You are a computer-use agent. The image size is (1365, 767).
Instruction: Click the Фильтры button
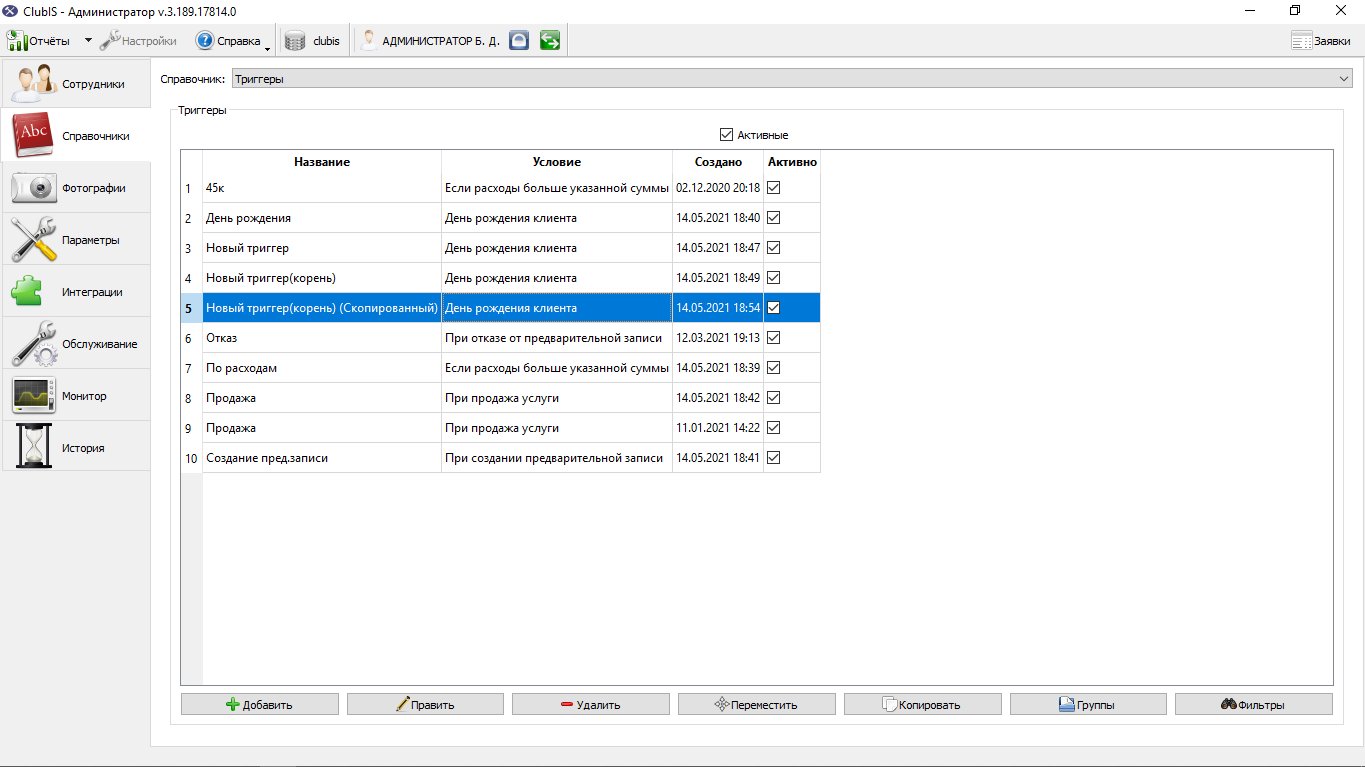[x=1254, y=704]
